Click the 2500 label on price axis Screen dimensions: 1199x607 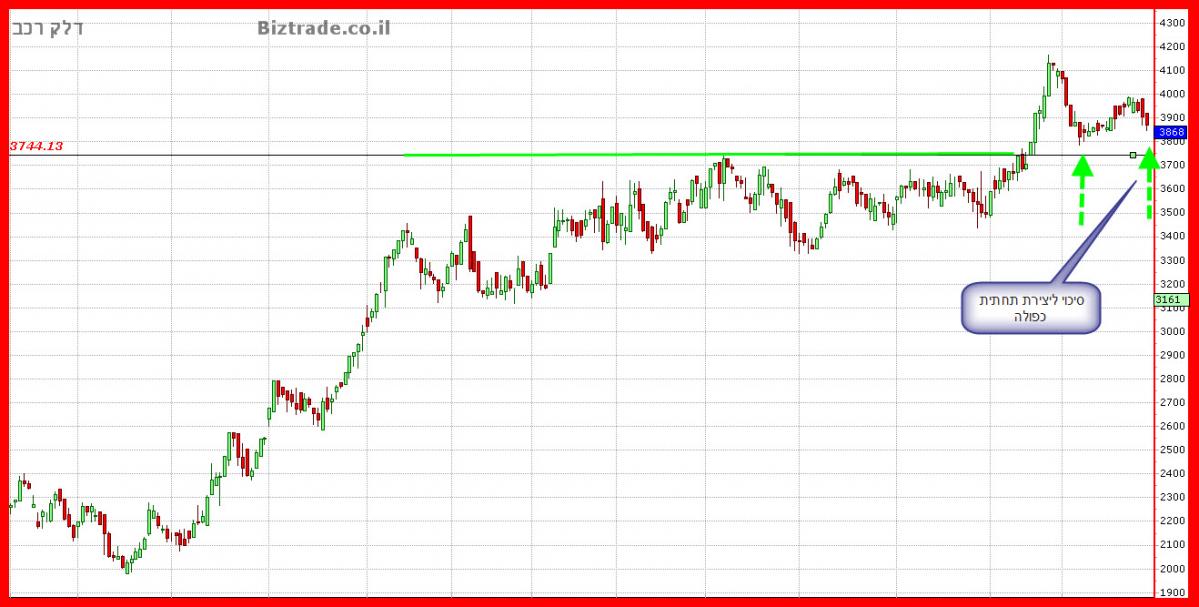click(x=1171, y=450)
